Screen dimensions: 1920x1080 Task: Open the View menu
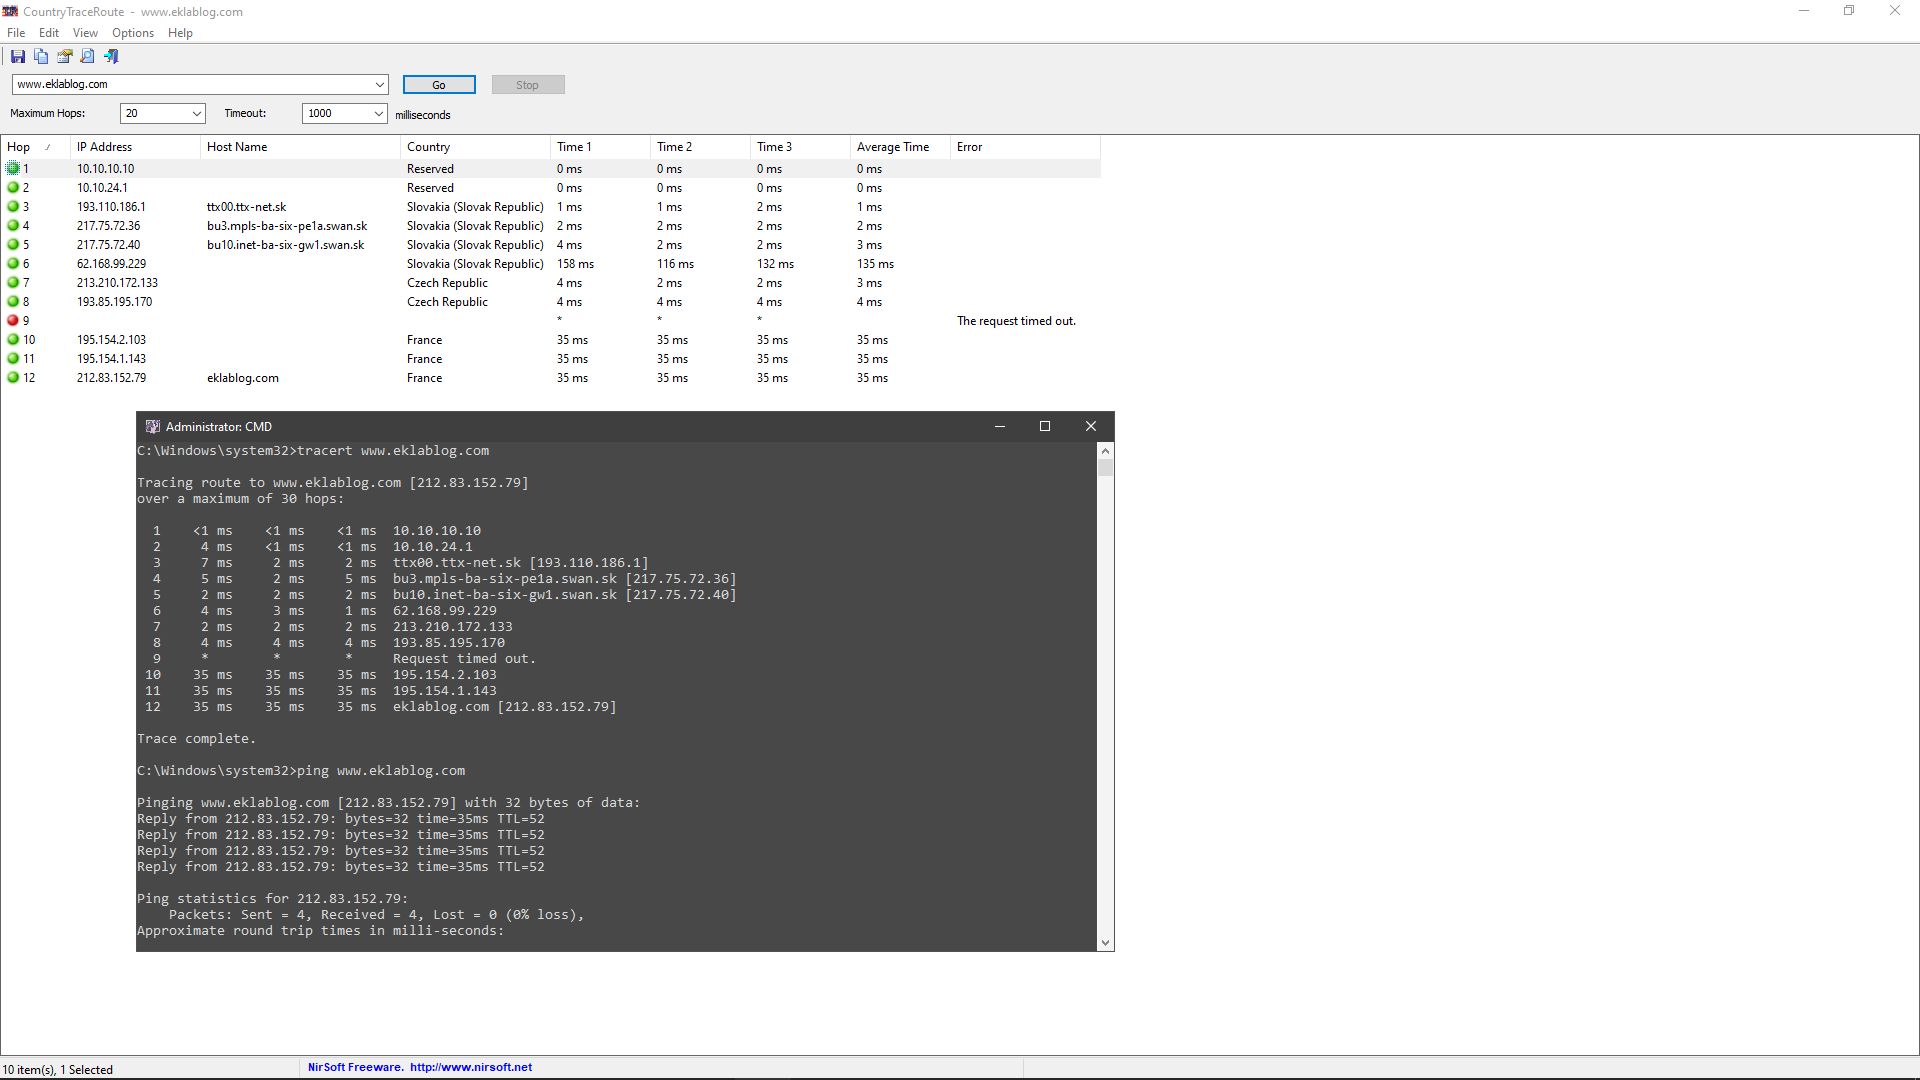[x=85, y=33]
